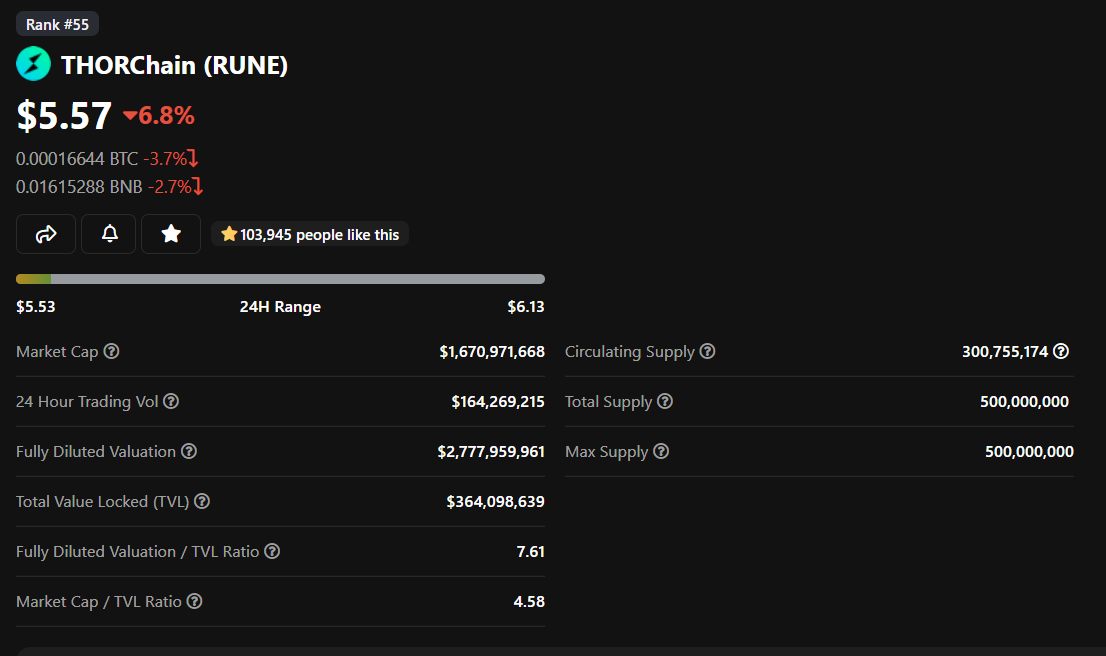The width and height of the screenshot is (1106, 656).
Task: Click the Market Cap/TVL ratio value 4.58
Action: [x=529, y=602]
